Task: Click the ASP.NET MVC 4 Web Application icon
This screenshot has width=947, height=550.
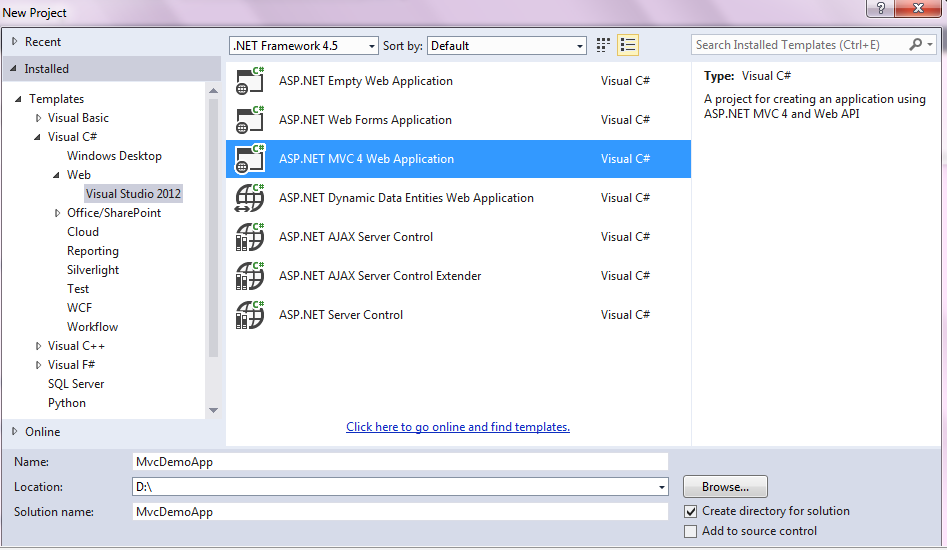Action: pos(250,159)
